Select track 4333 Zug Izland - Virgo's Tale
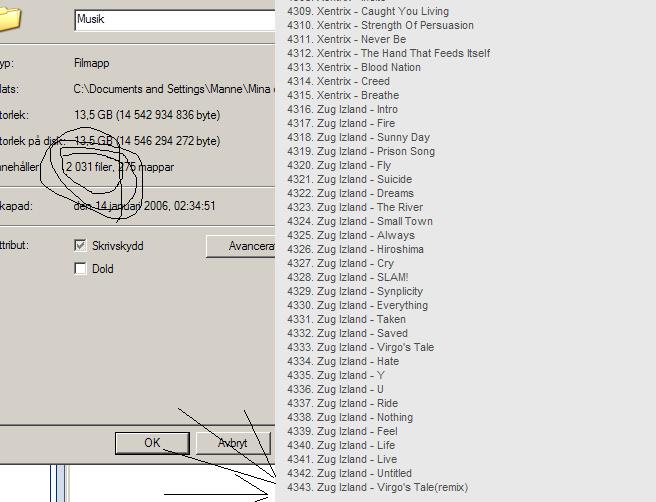The width and height of the screenshot is (656, 502). 361,347
